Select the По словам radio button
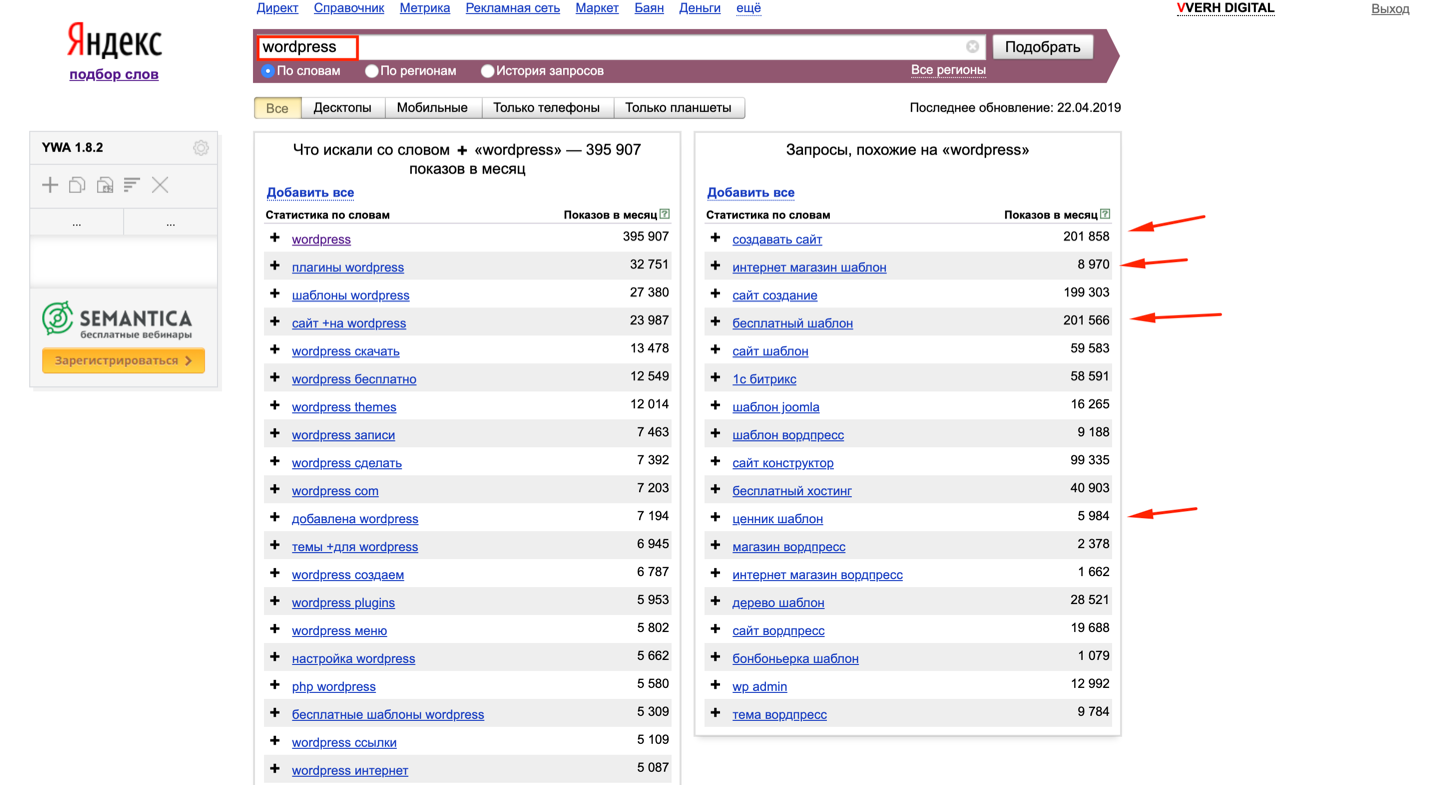 pos(268,71)
